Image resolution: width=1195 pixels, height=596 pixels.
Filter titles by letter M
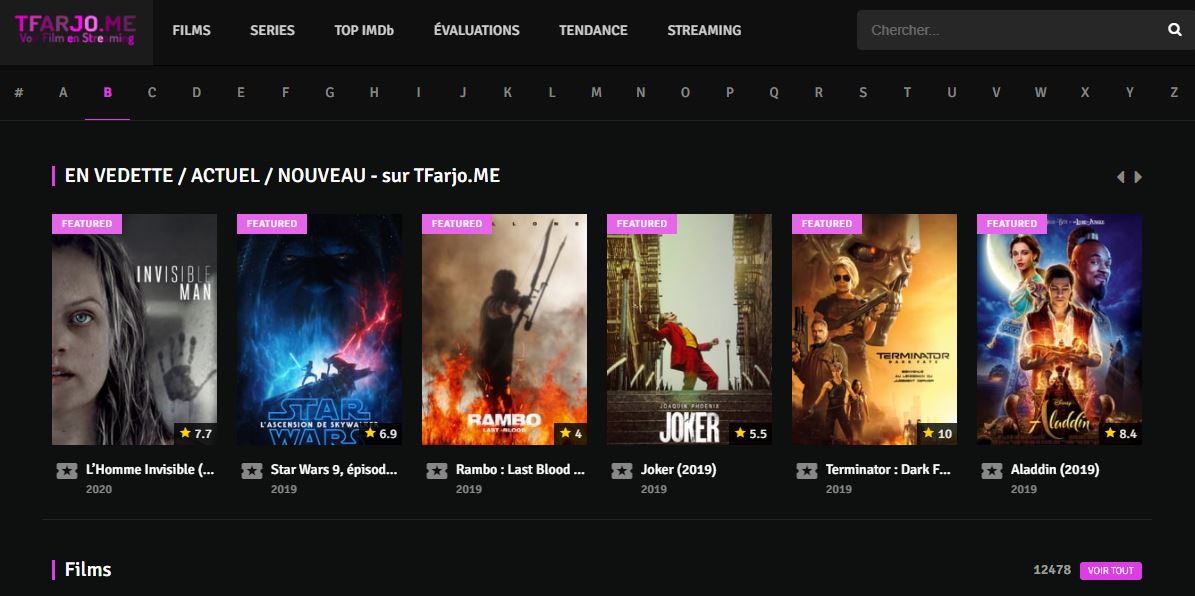596,93
